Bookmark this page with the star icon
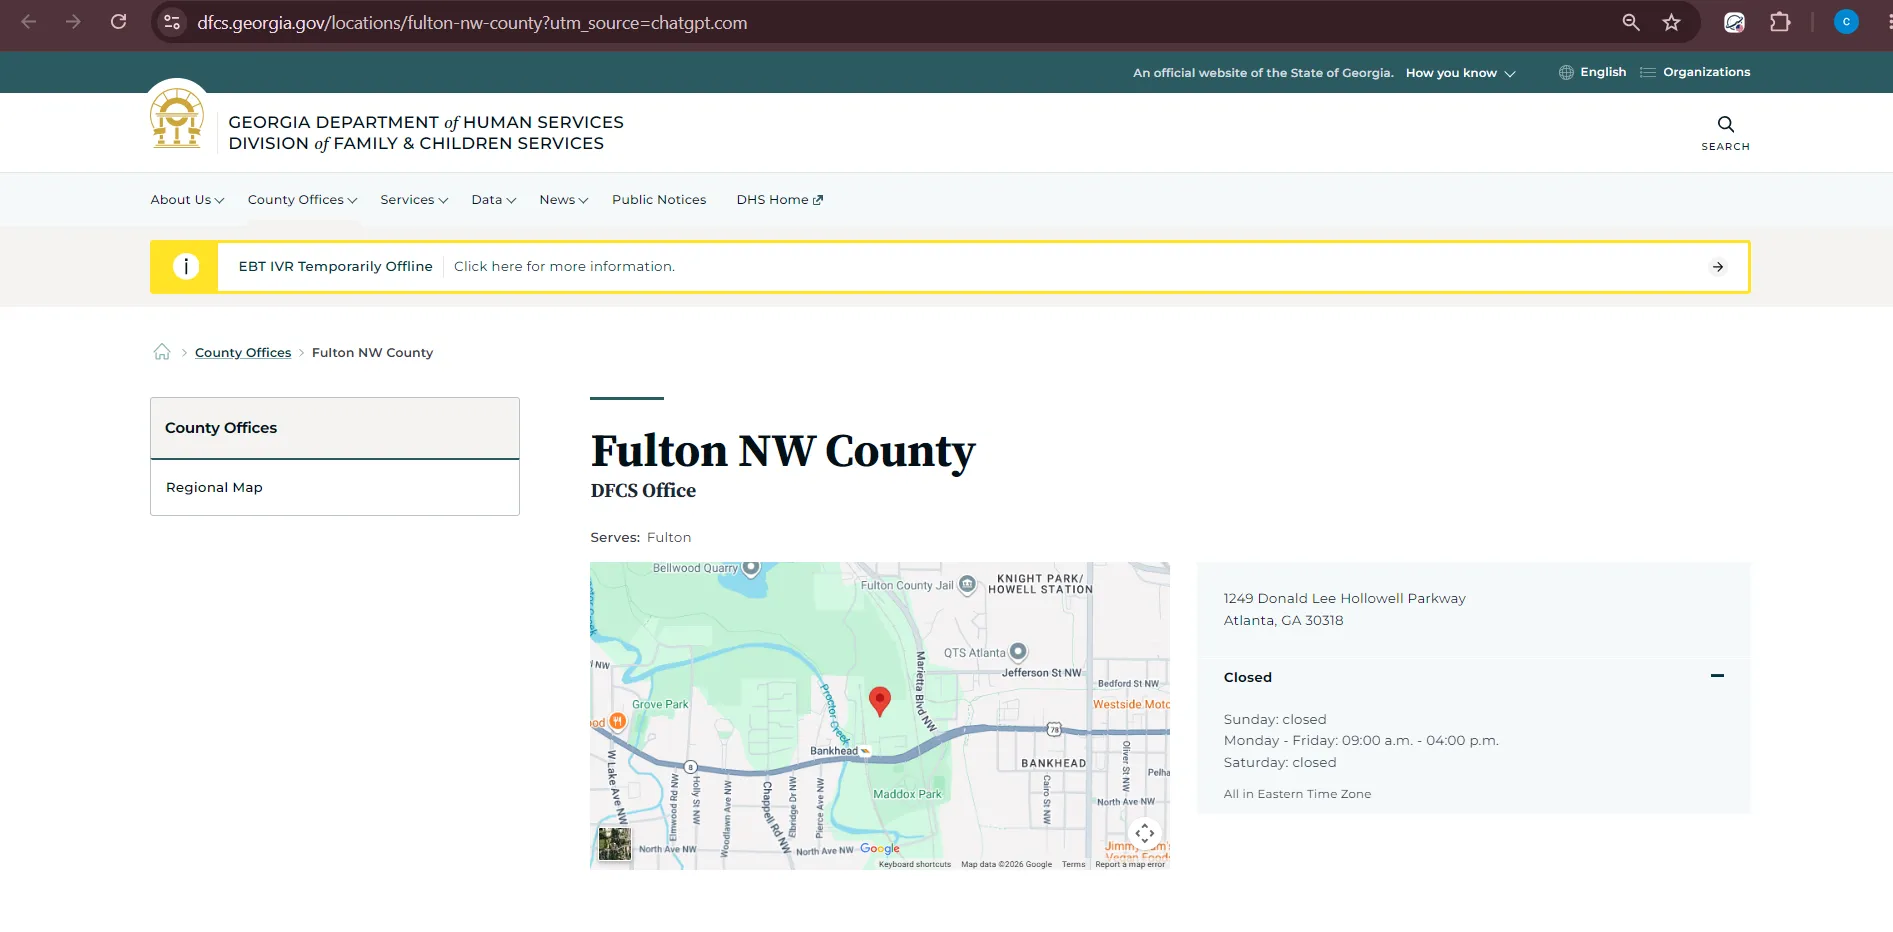The height and width of the screenshot is (932, 1893). point(1671,22)
